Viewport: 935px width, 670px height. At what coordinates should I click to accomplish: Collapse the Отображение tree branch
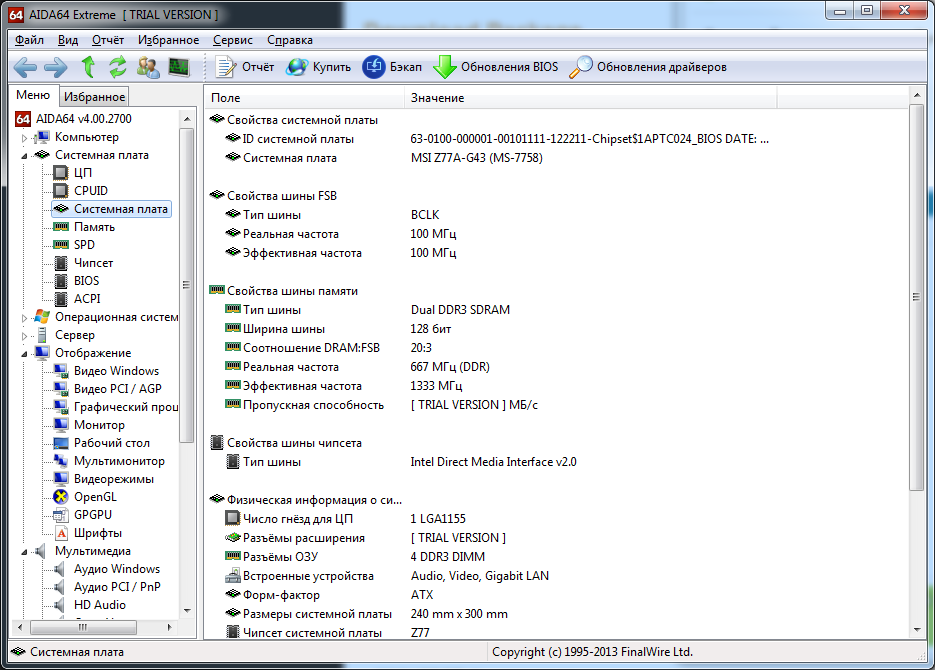coord(25,354)
